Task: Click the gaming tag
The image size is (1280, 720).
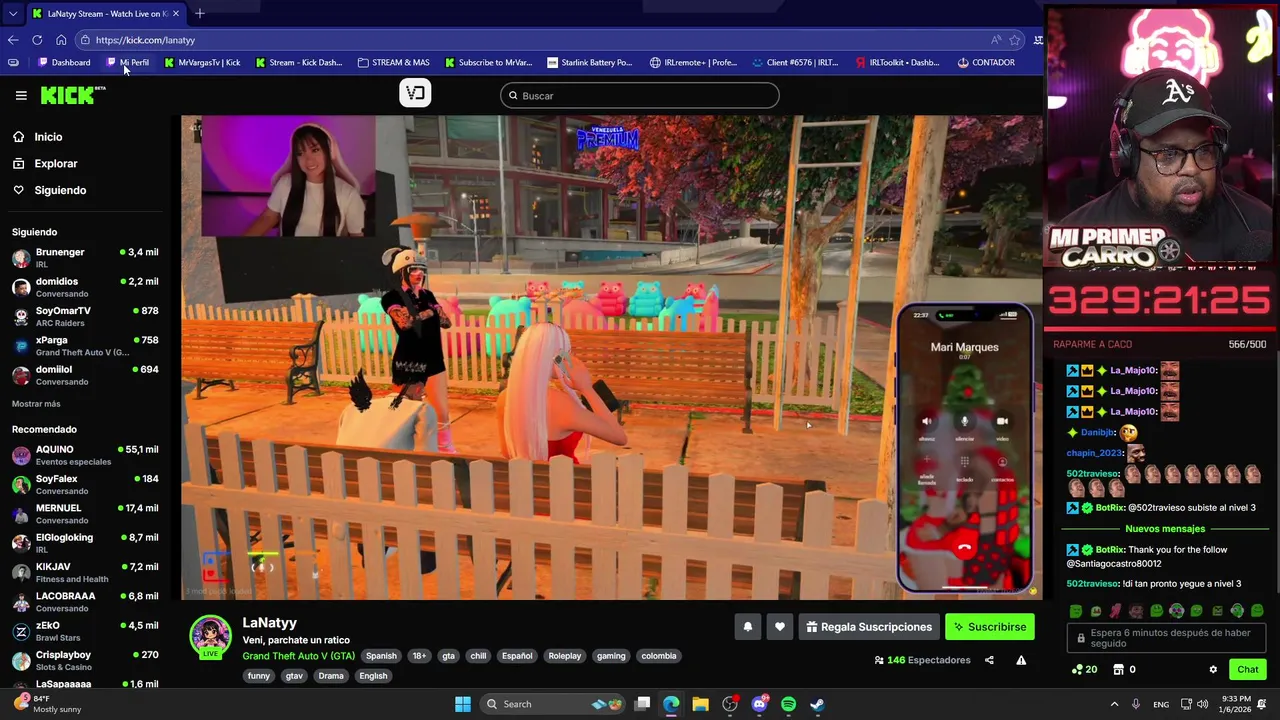Action: (x=611, y=656)
